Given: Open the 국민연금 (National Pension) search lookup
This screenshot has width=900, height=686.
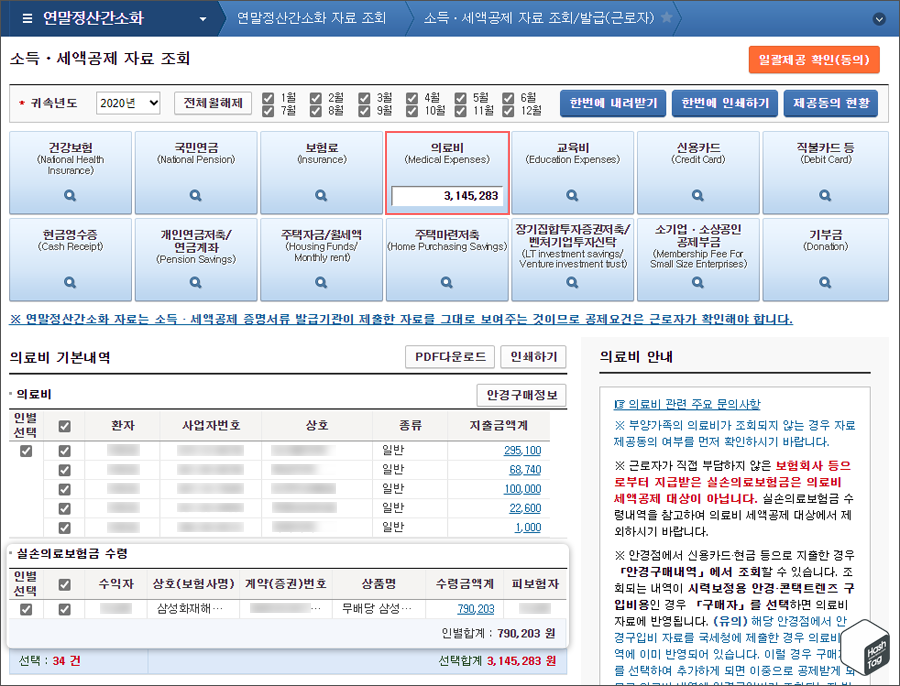Looking at the screenshot, I should pos(195,197).
